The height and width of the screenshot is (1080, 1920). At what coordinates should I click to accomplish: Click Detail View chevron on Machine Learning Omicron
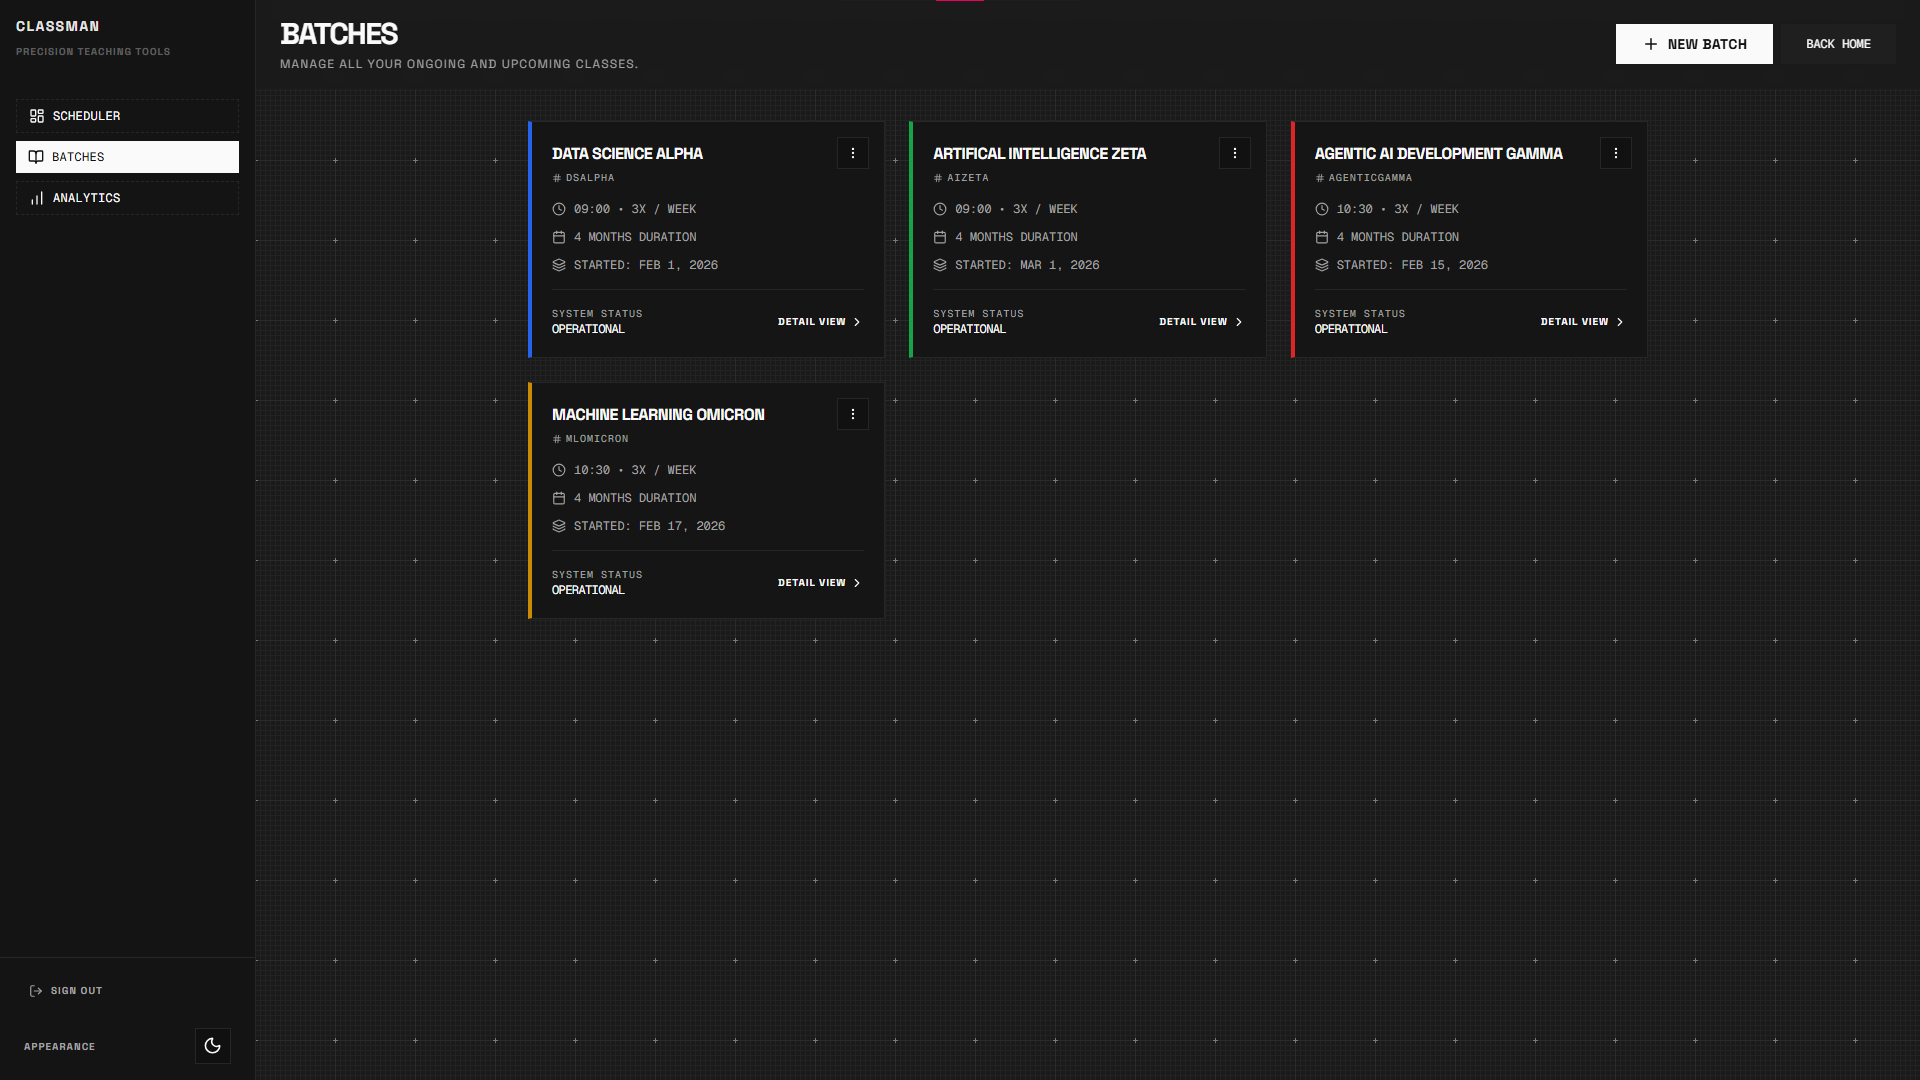[x=857, y=583]
